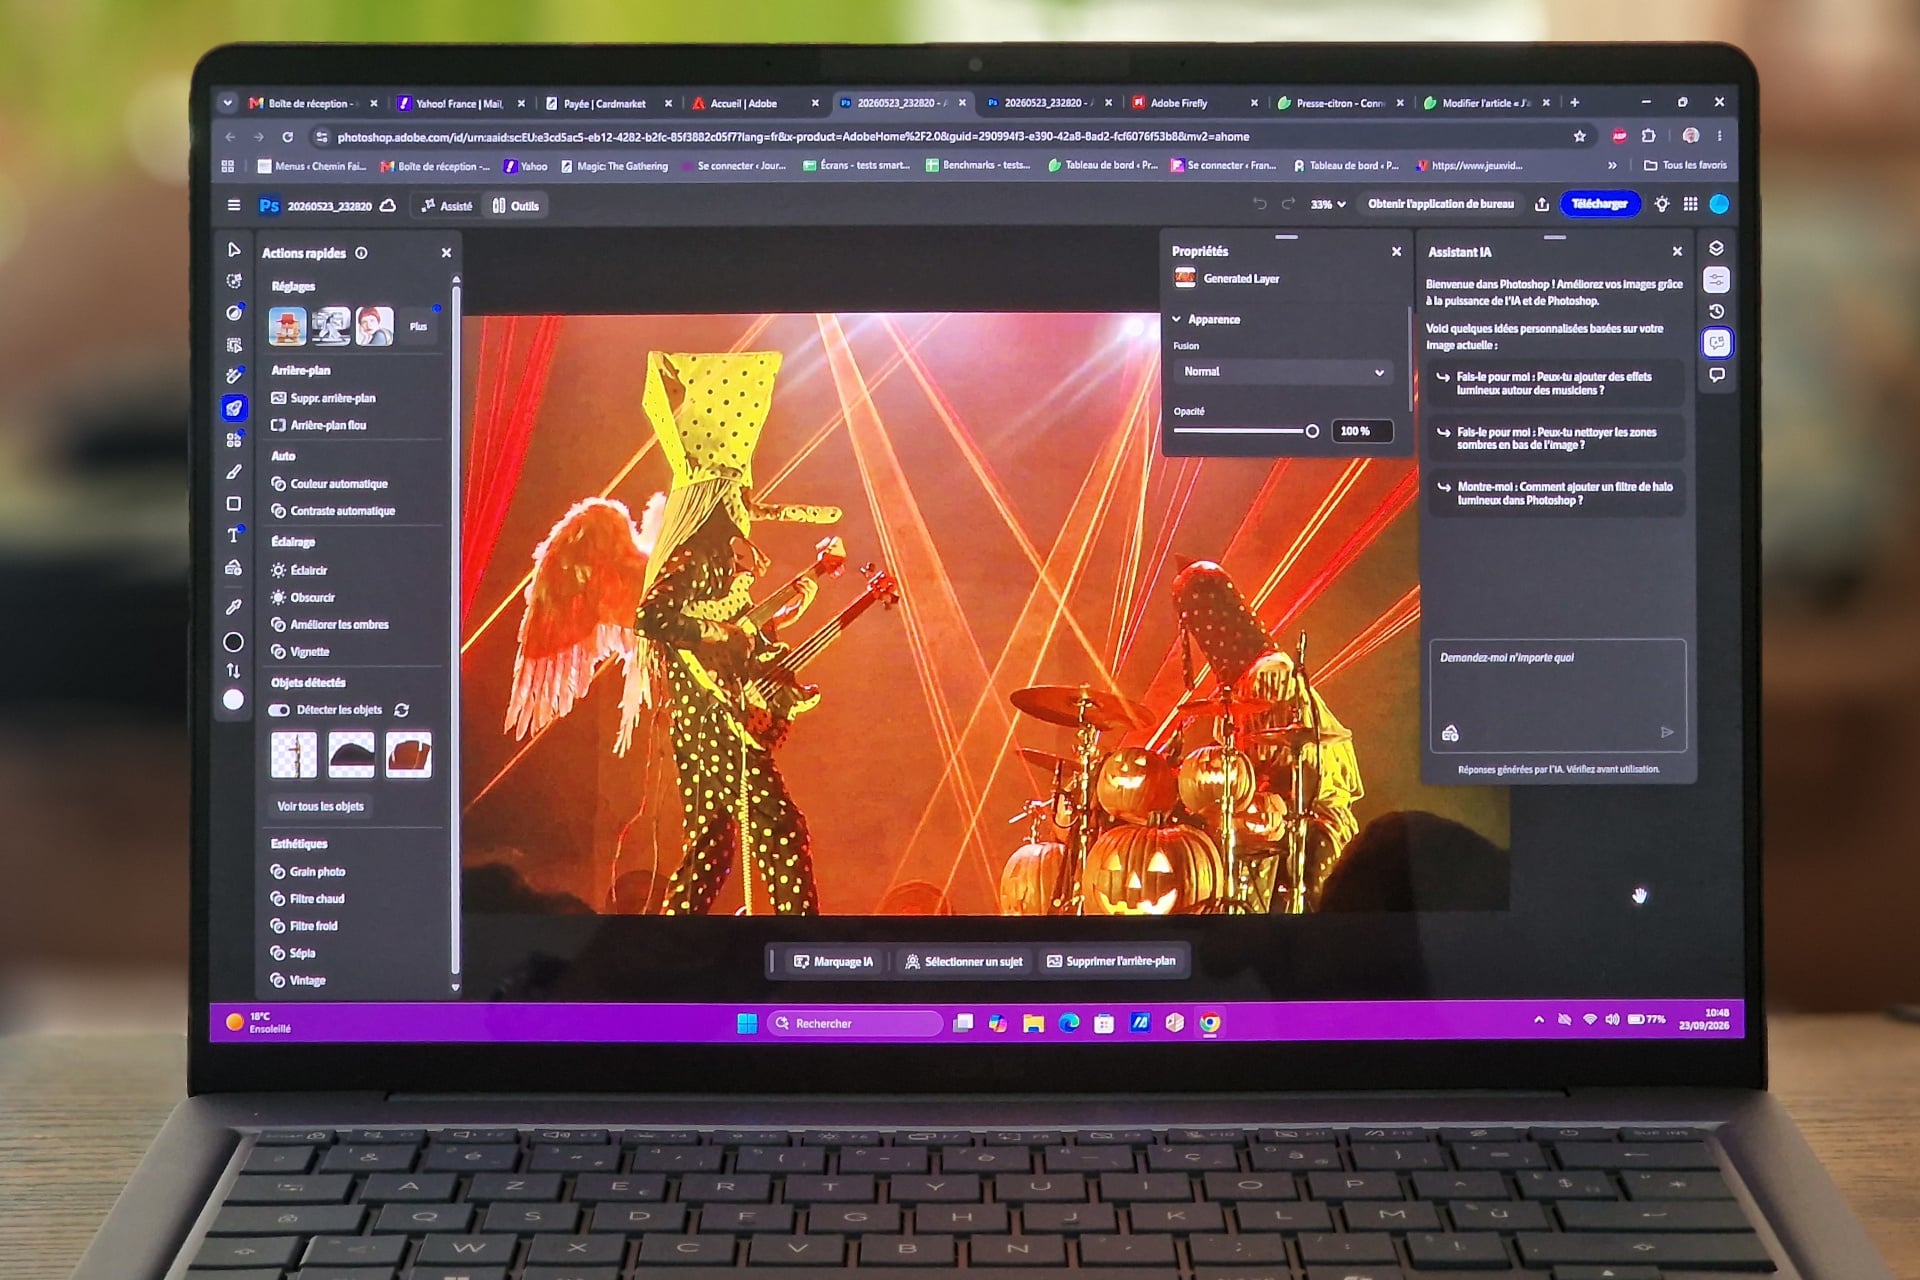Click the Plus adjustments button
The image size is (1920, 1280).
(418, 326)
